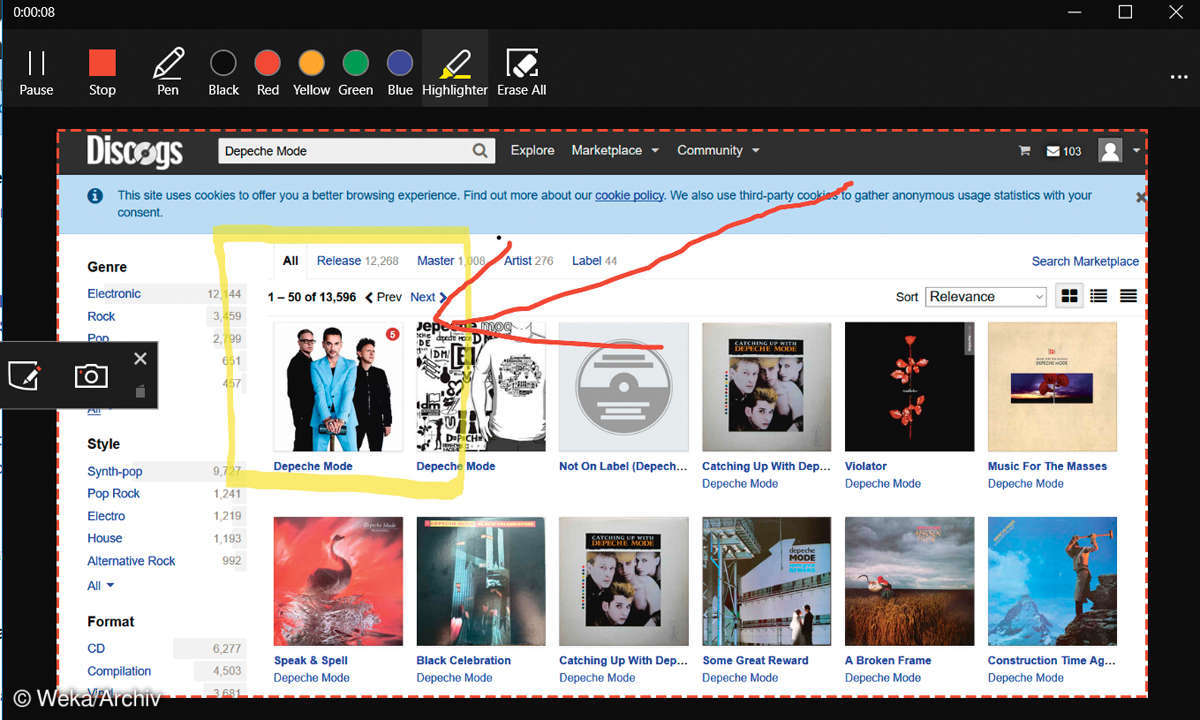Open the Violator album cover
Viewport: 1200px width, 720px height.
pos(910,387)
